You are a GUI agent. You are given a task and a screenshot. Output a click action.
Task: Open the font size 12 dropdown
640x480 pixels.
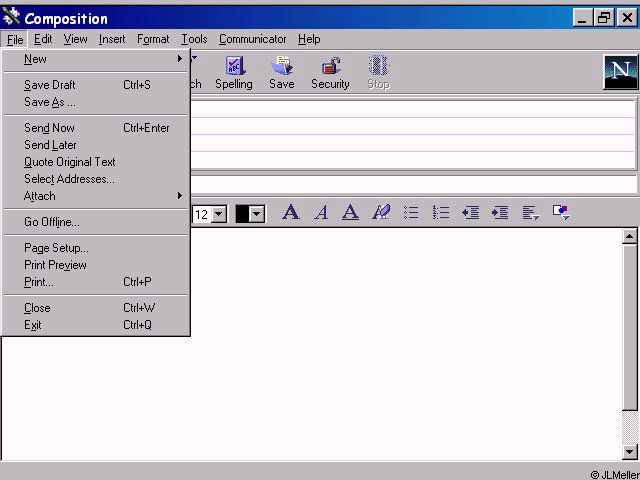(219, 214)
